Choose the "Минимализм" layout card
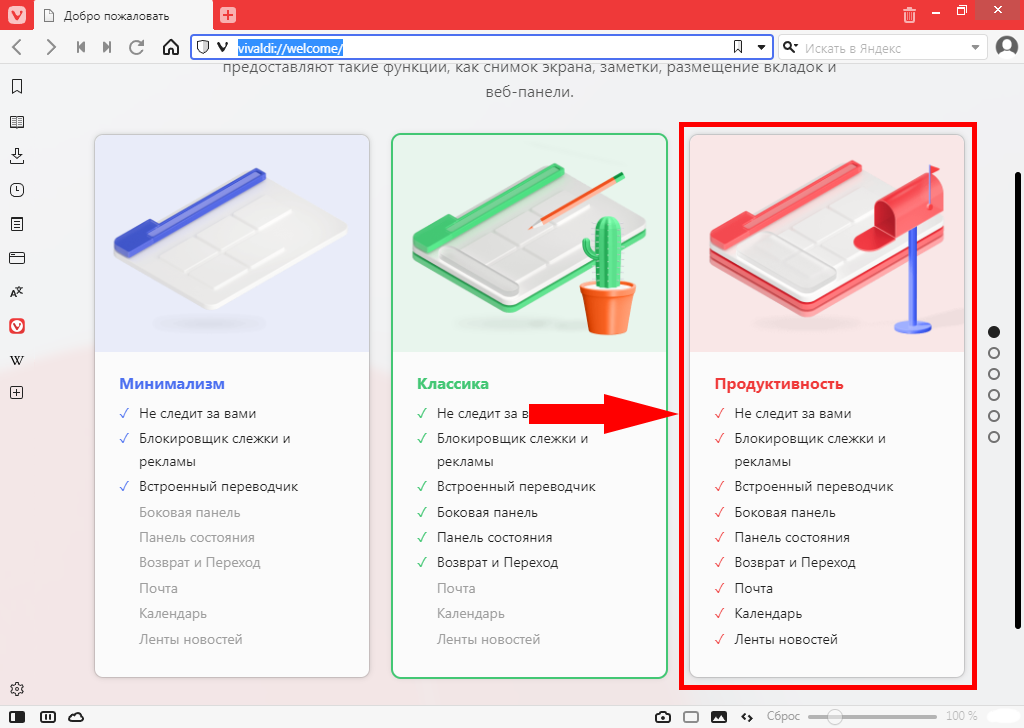 pyautogui.click(x=232, y=405)
